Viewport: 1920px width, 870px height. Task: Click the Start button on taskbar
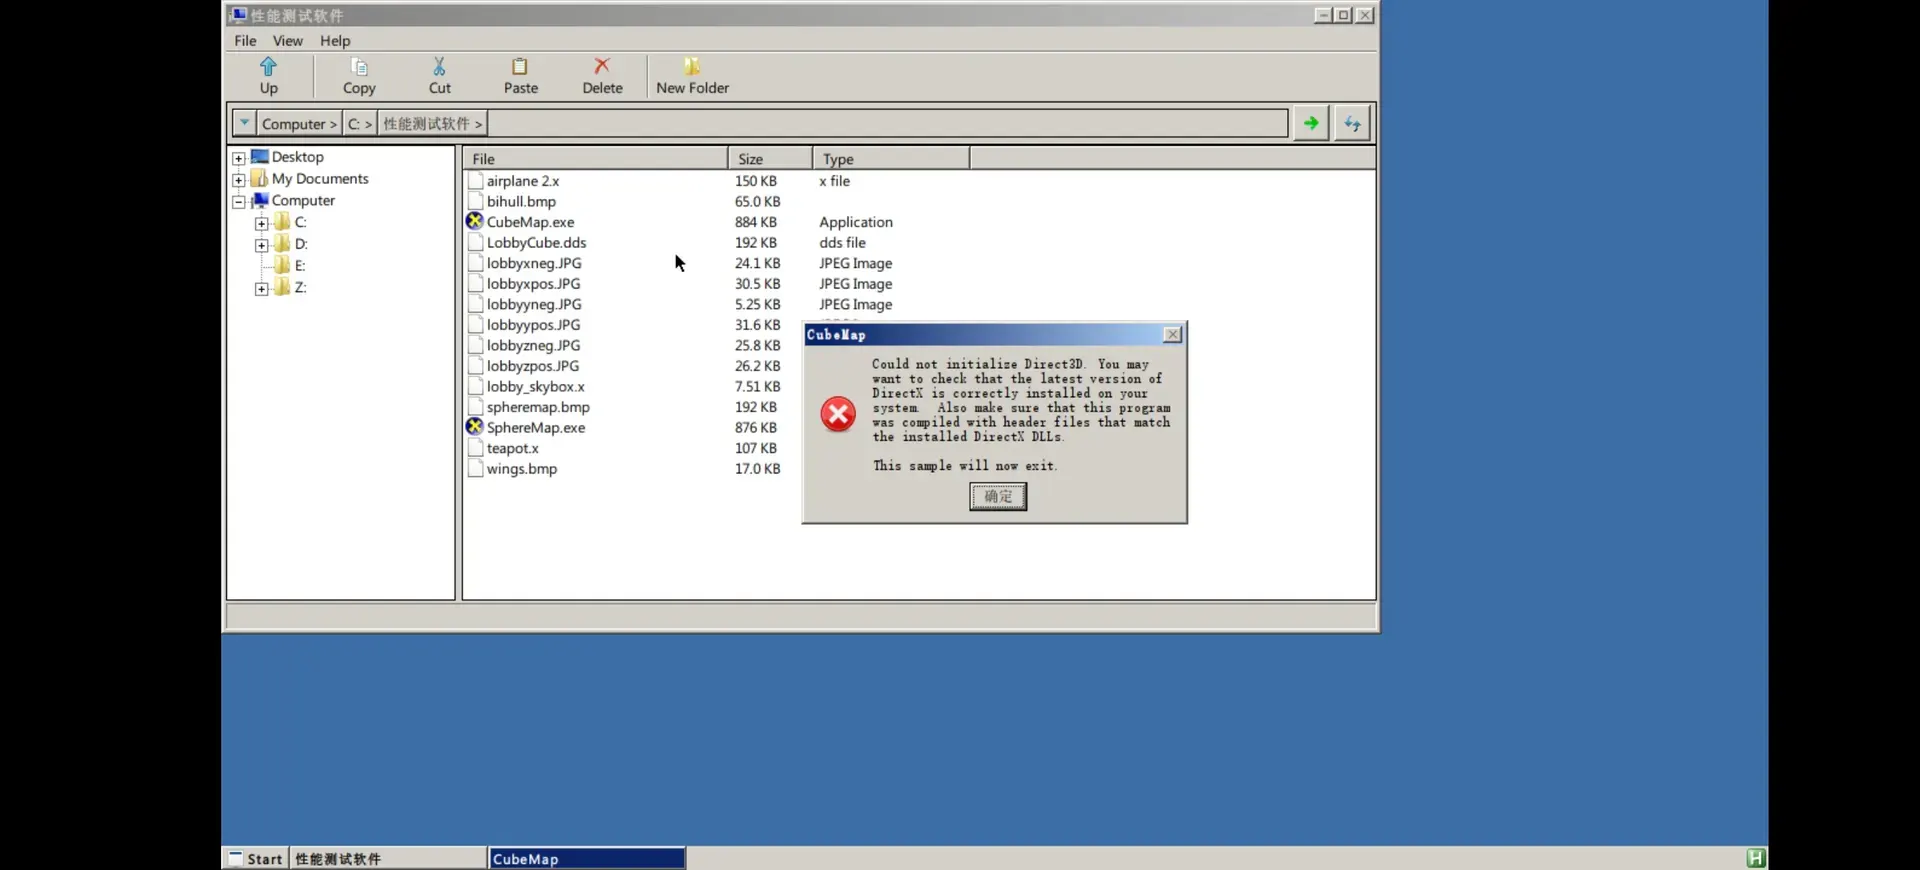point(255,858)
